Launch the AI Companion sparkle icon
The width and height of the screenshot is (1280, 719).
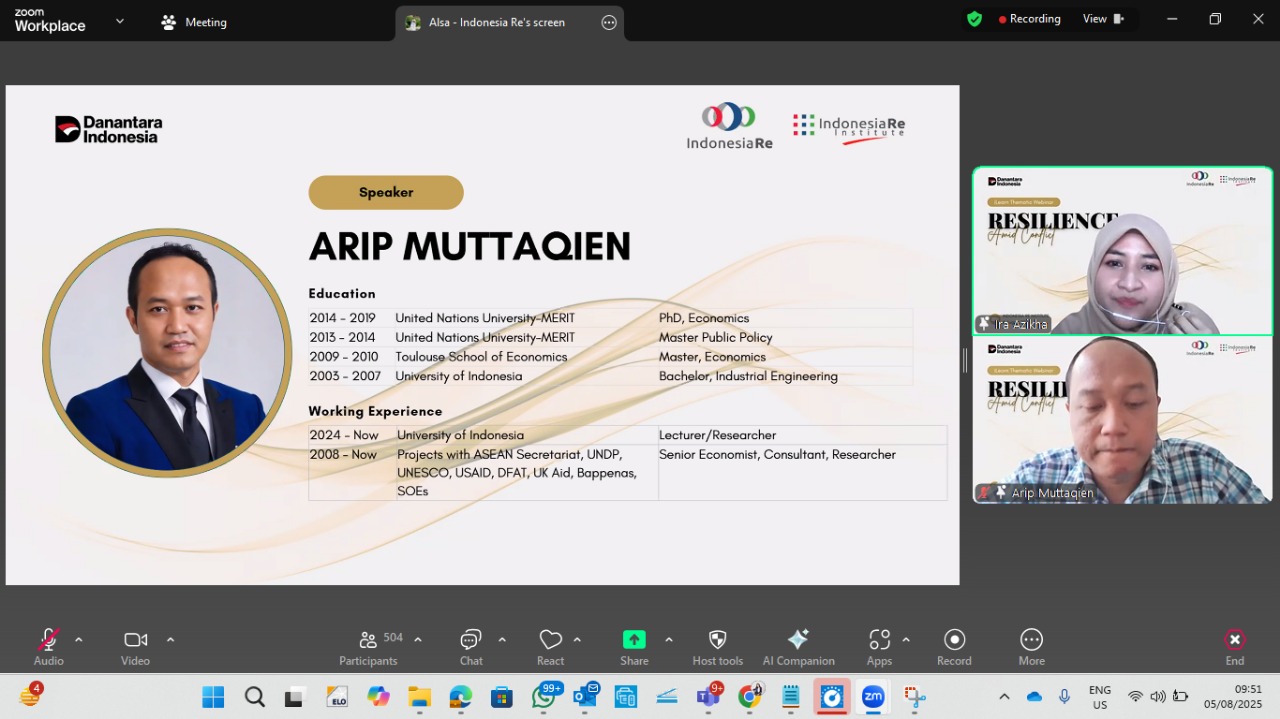(798, 640)
